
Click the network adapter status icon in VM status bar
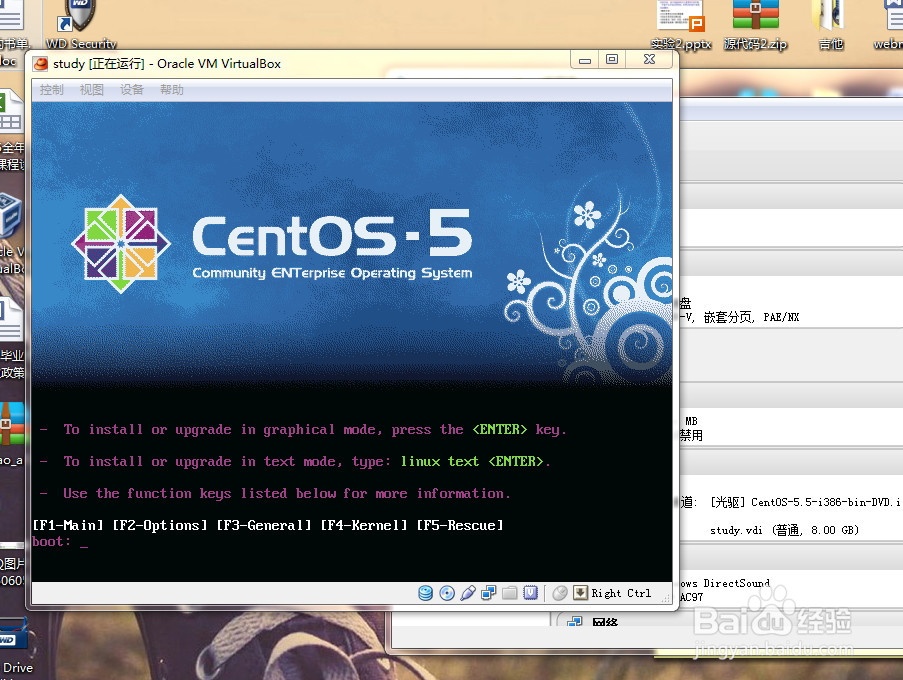coord(488,593)
